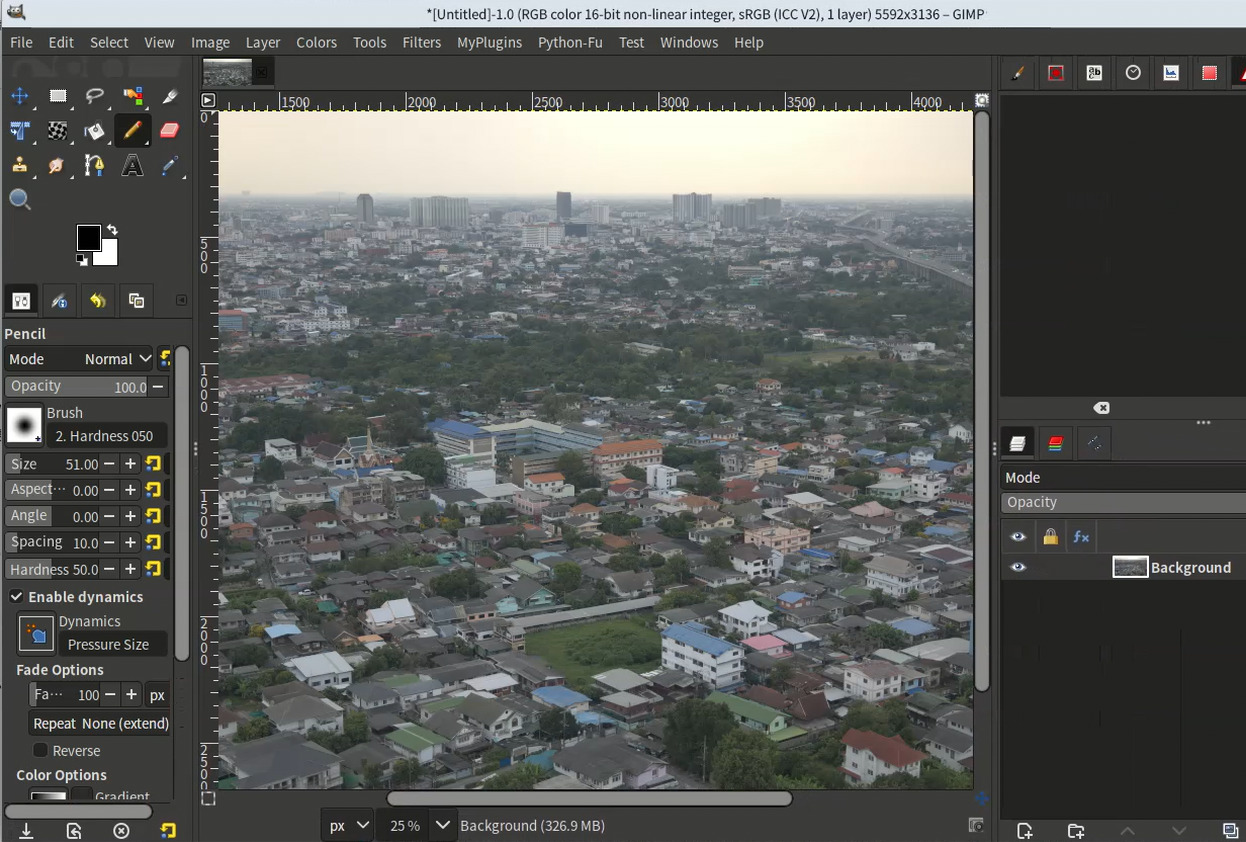1246x842 pixels.
Task: Select the Move tool
Action: (x=19, y=96)
